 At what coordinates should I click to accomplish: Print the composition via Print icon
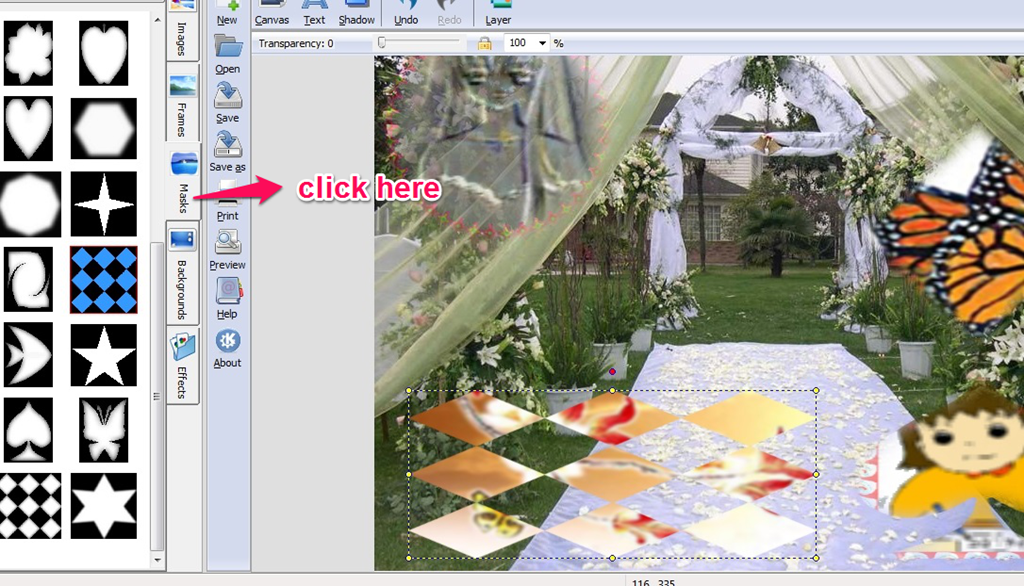227,201
